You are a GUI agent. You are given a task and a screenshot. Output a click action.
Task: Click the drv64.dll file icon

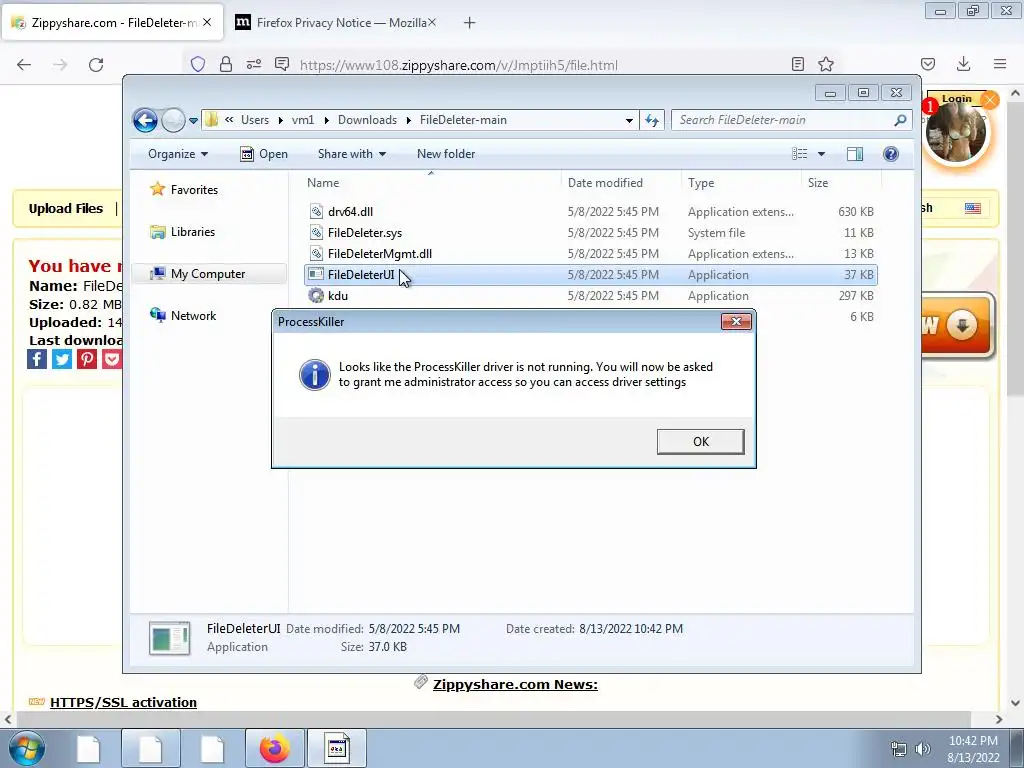316,212
